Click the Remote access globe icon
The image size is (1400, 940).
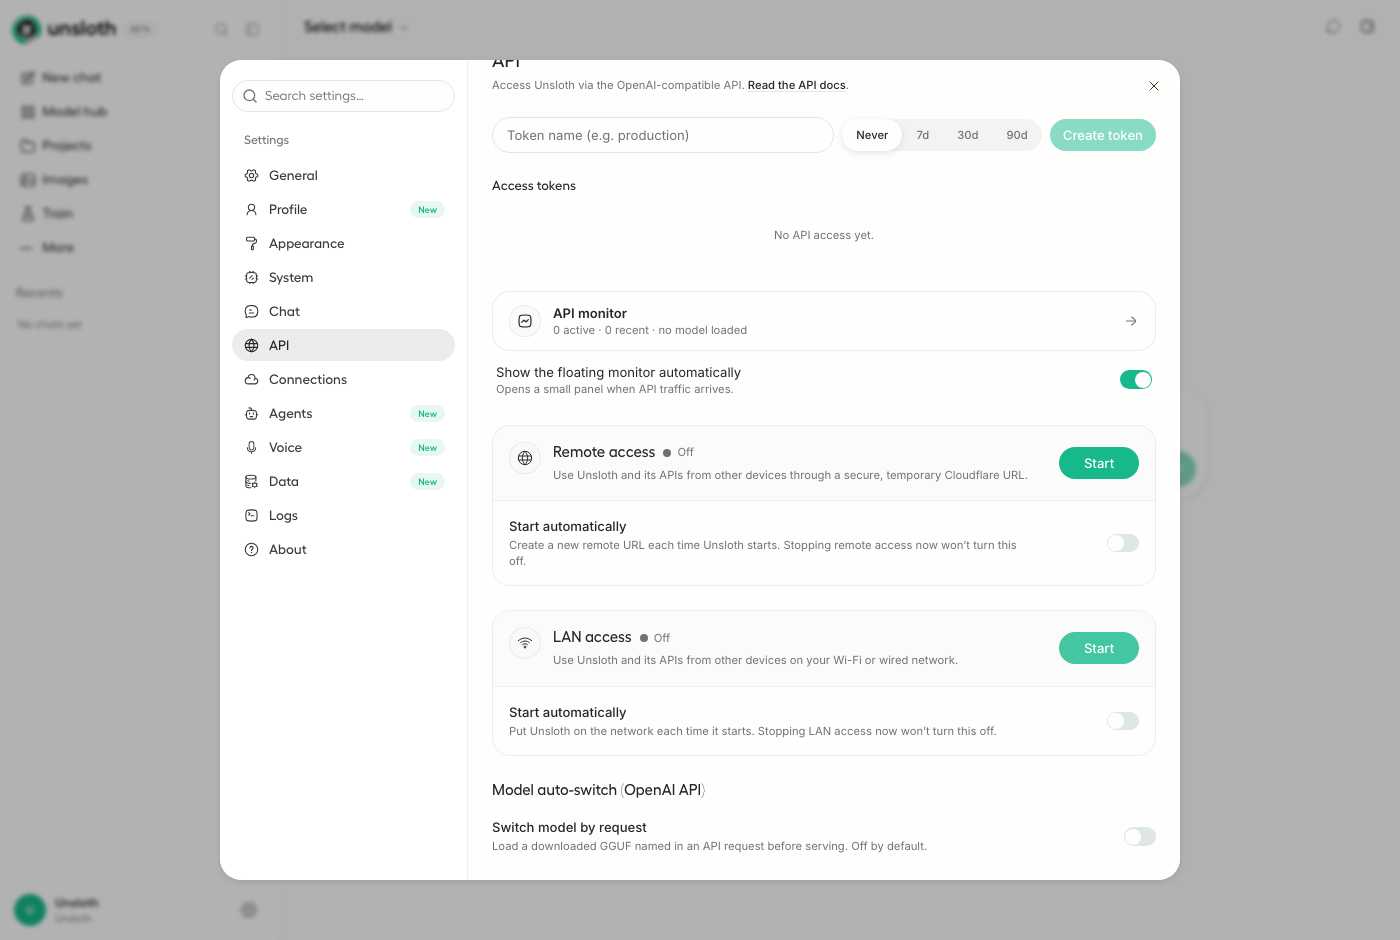(525, 458)
